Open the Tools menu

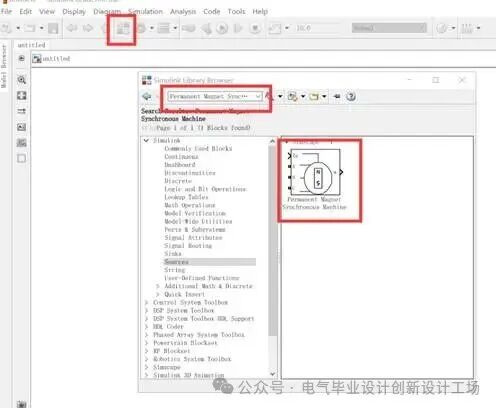click(x=236, y=12)
